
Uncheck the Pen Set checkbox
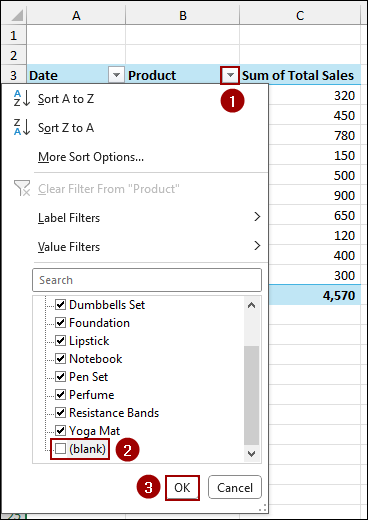(60, 376)
